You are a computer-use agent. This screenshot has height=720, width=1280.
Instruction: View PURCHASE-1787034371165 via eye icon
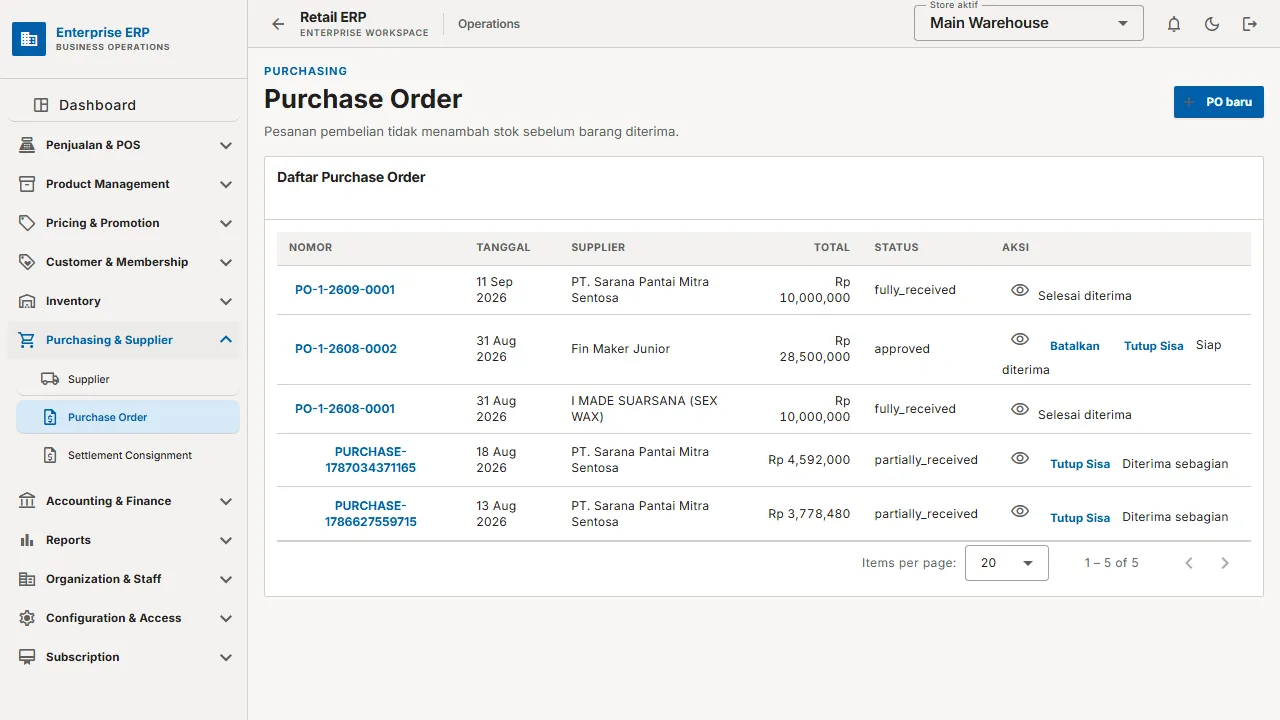click(x=1020, y=458)
